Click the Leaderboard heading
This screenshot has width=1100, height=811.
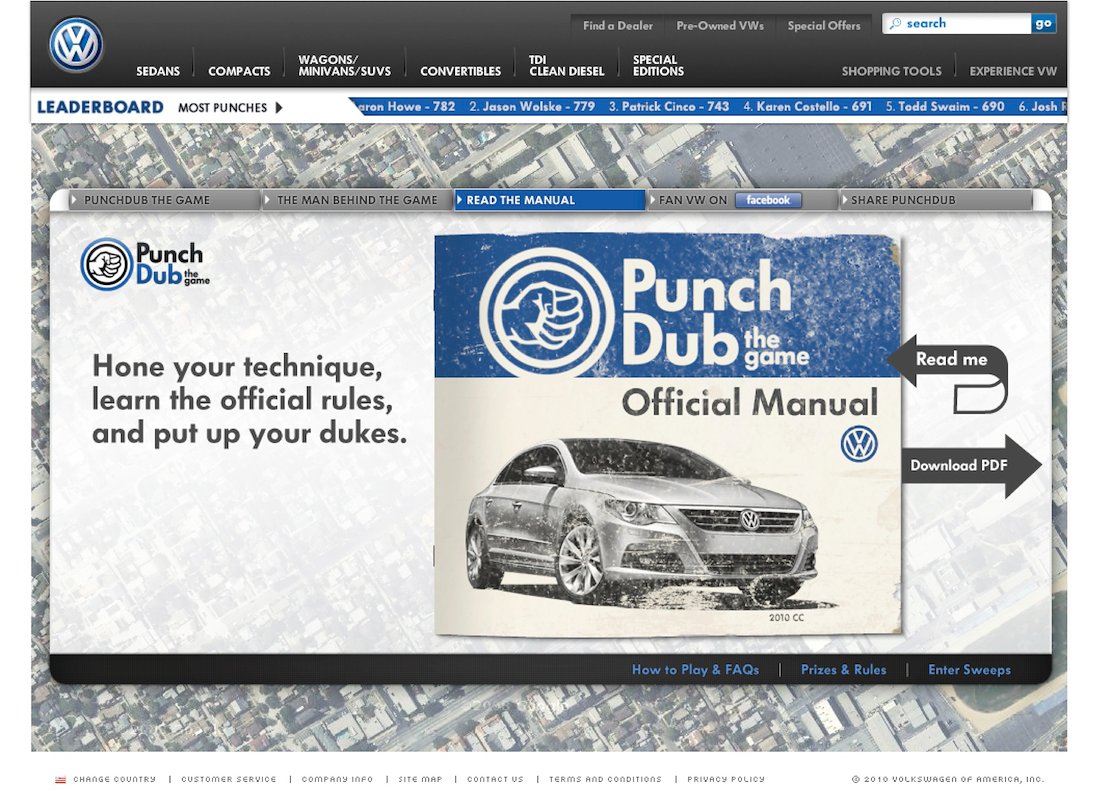tap(100, 107)
